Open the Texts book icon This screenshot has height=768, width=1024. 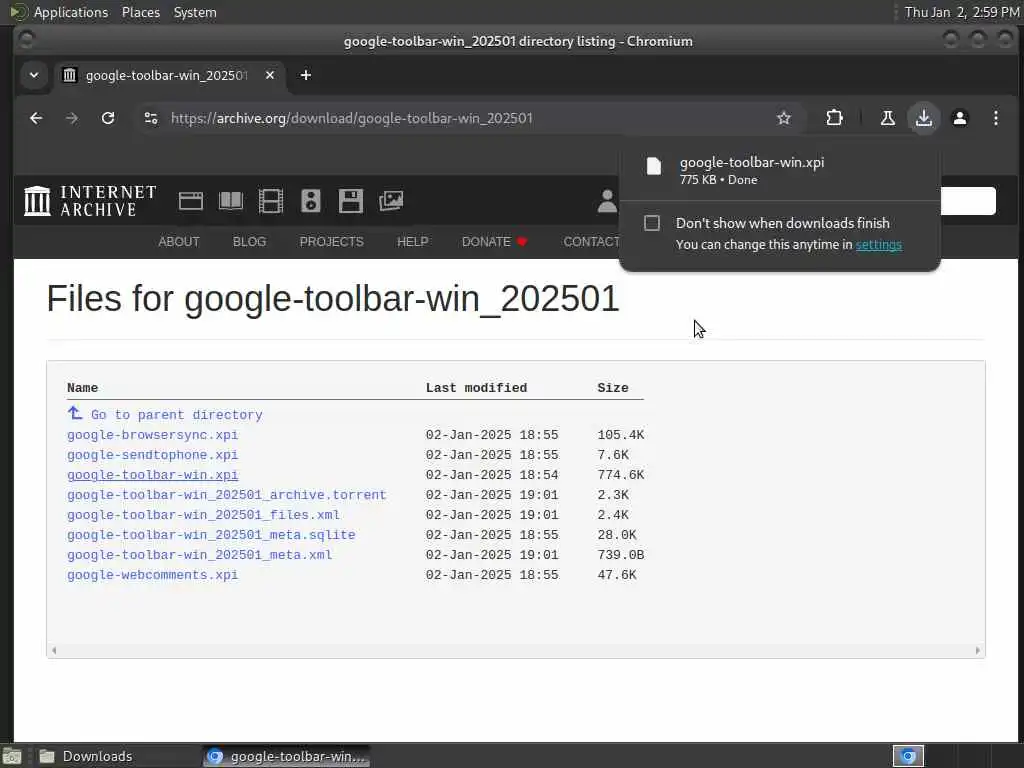point(231,200)
